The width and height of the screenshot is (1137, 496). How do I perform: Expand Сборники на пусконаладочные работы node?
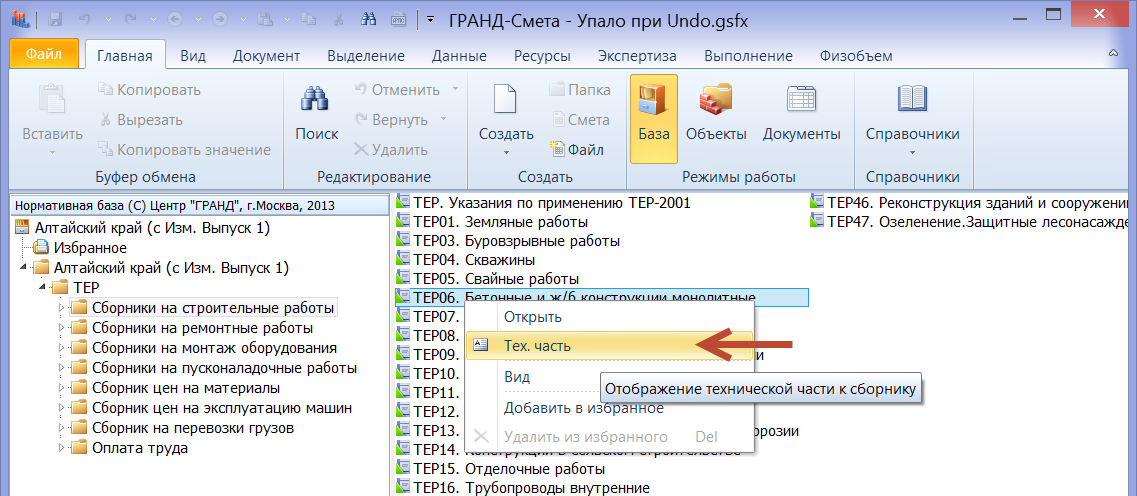point(61,368)
